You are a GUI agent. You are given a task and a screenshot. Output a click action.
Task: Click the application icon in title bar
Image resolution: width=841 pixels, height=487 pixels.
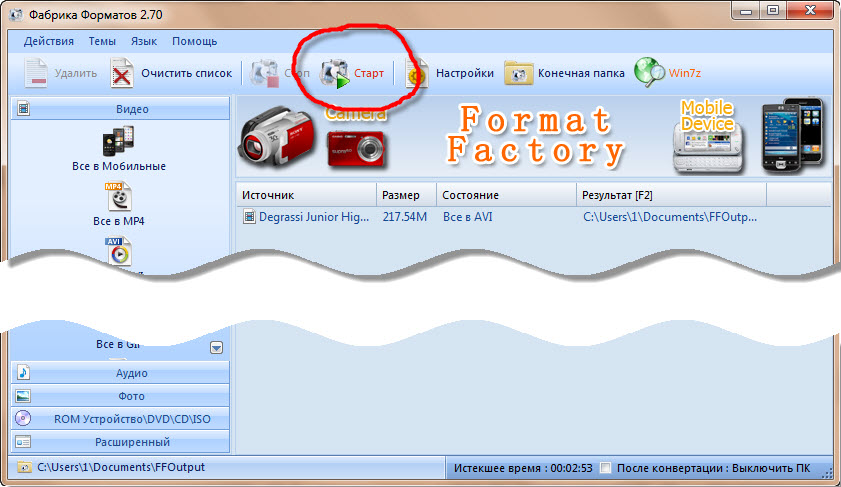[x=16, y=14]
